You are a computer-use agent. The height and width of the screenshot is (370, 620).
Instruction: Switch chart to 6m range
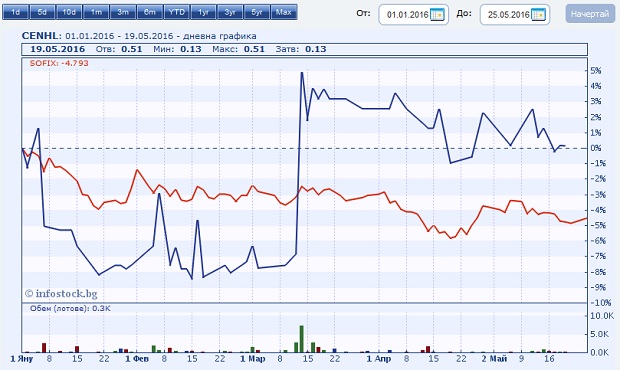click(150, 12)
